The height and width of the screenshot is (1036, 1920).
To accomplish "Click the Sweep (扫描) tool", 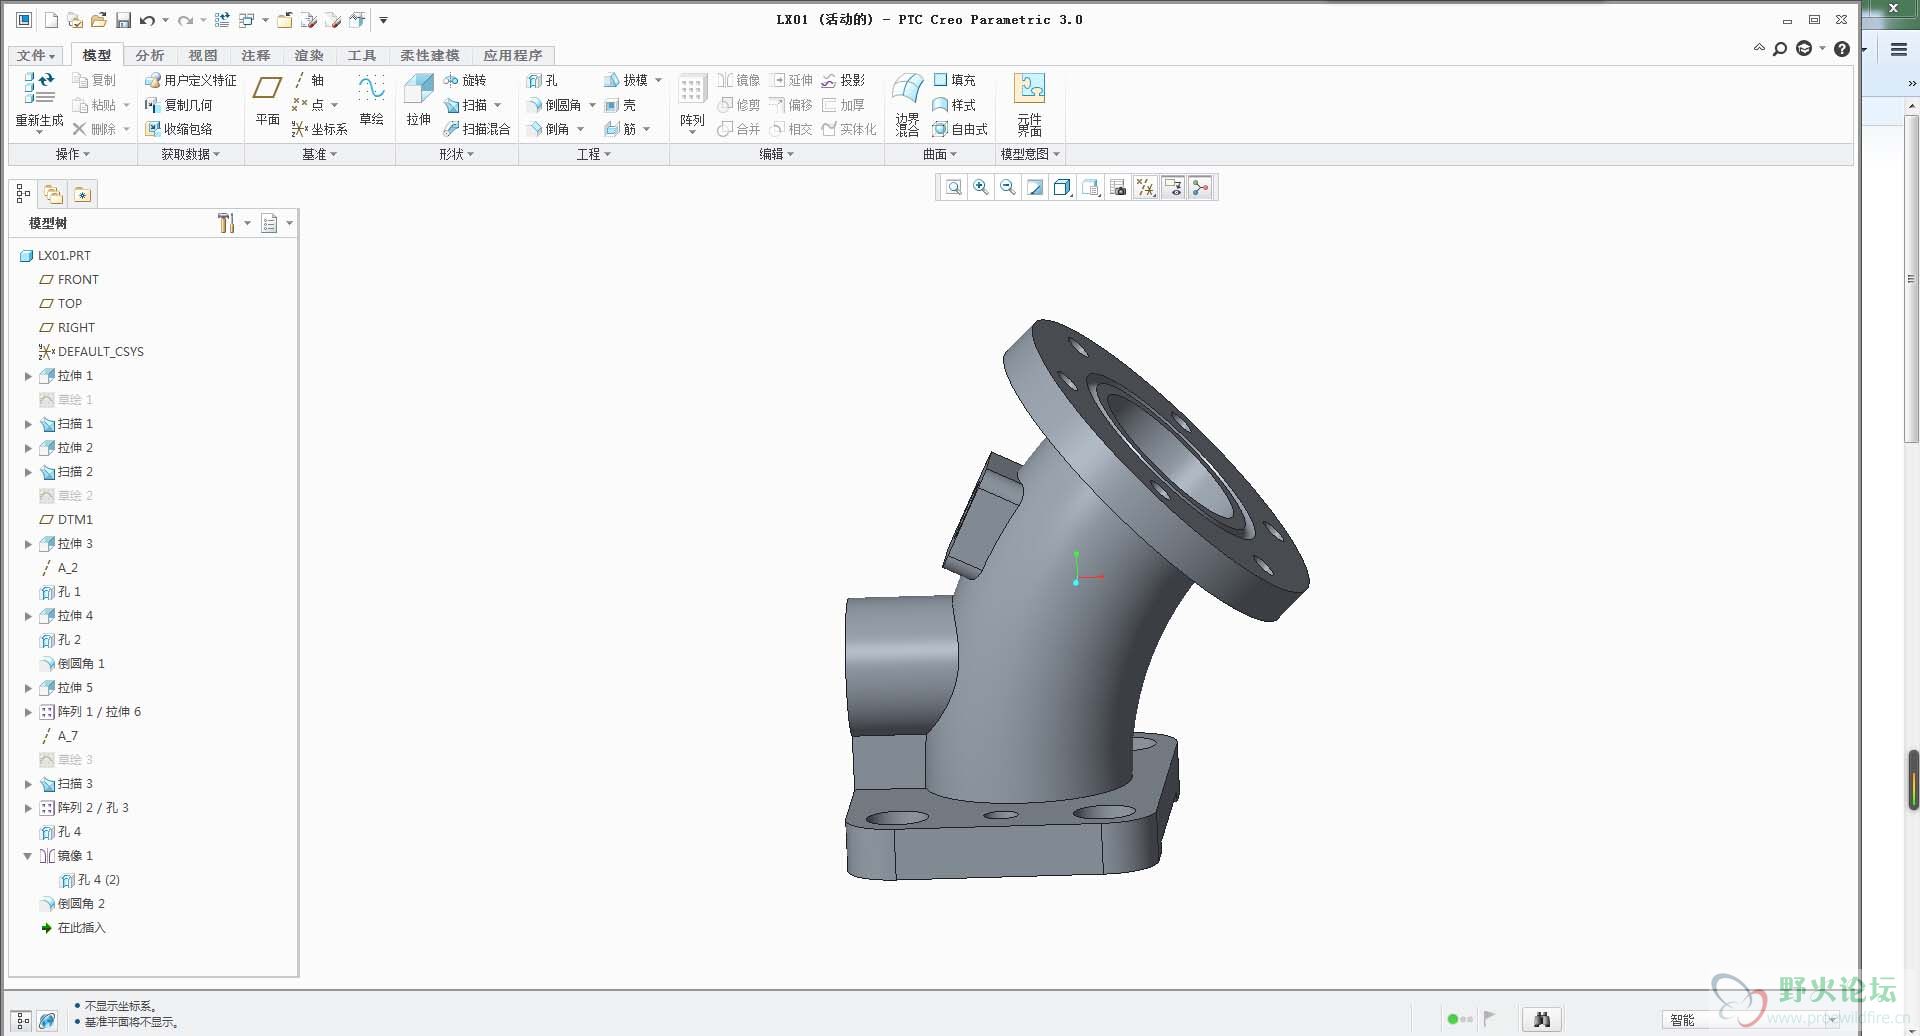I will [466, 105].
